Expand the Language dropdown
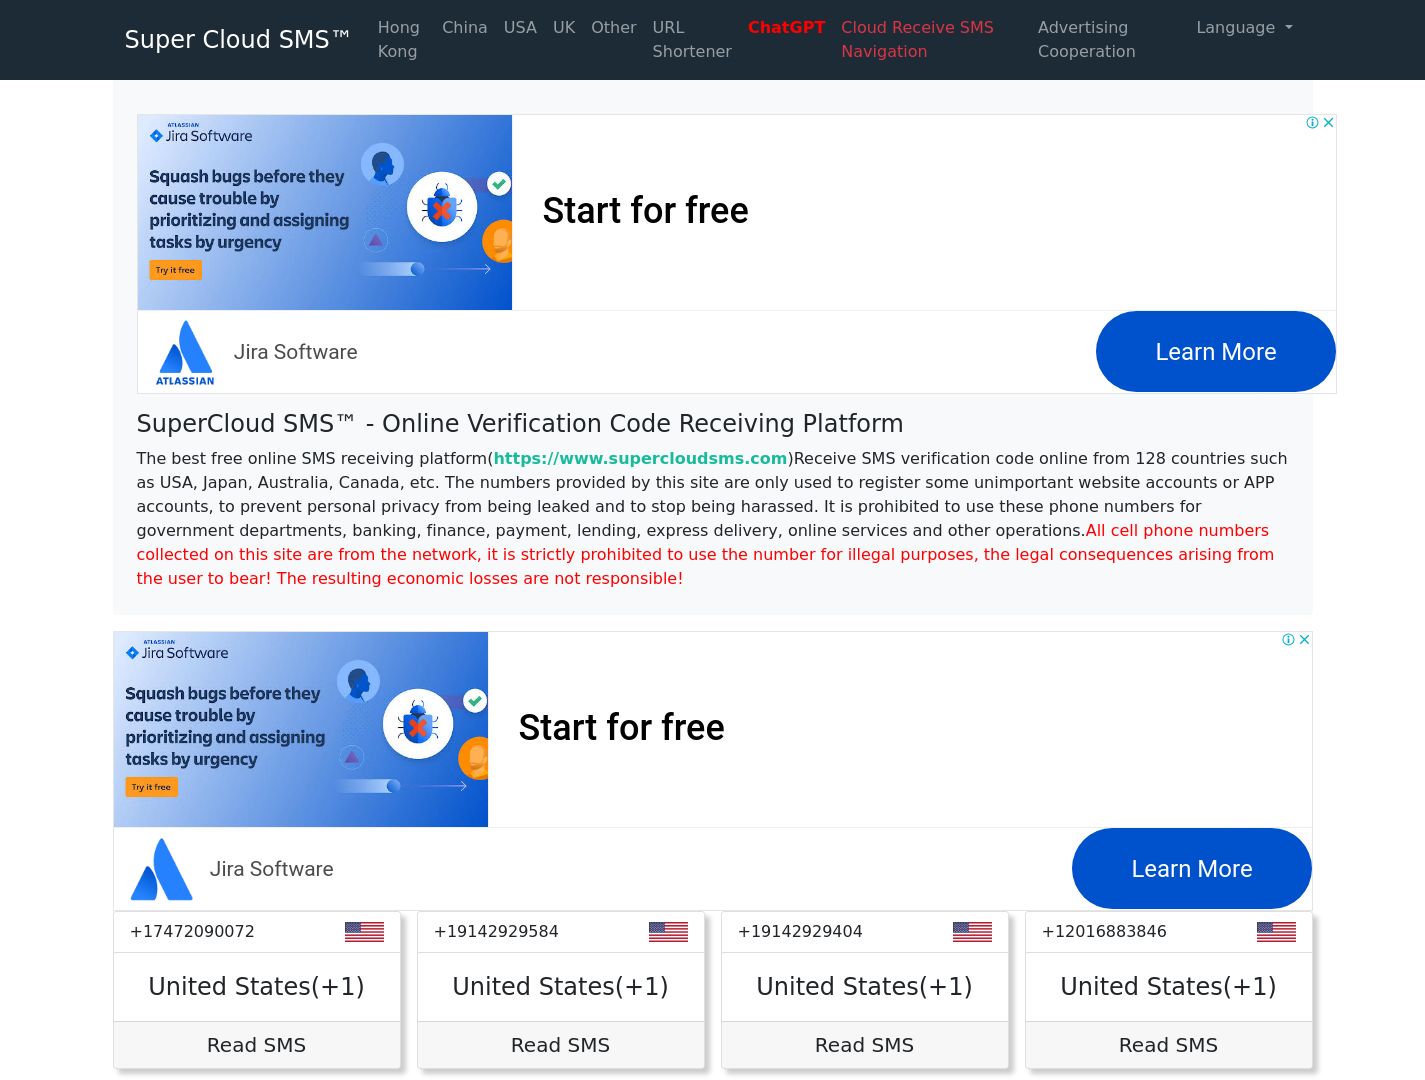Viewport: 1425px width, 1080px height. 1244,28
